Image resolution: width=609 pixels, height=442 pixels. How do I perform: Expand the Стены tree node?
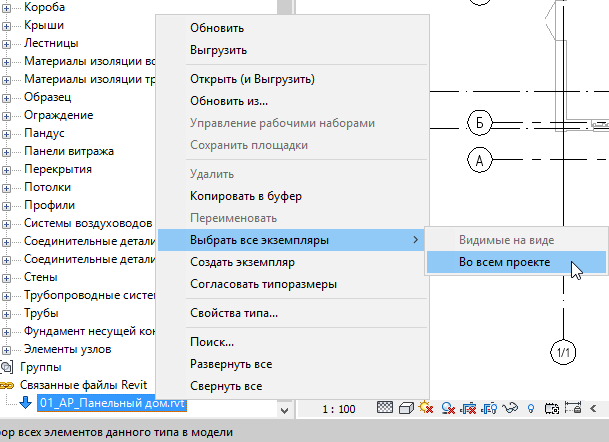(x=6, y=278)
